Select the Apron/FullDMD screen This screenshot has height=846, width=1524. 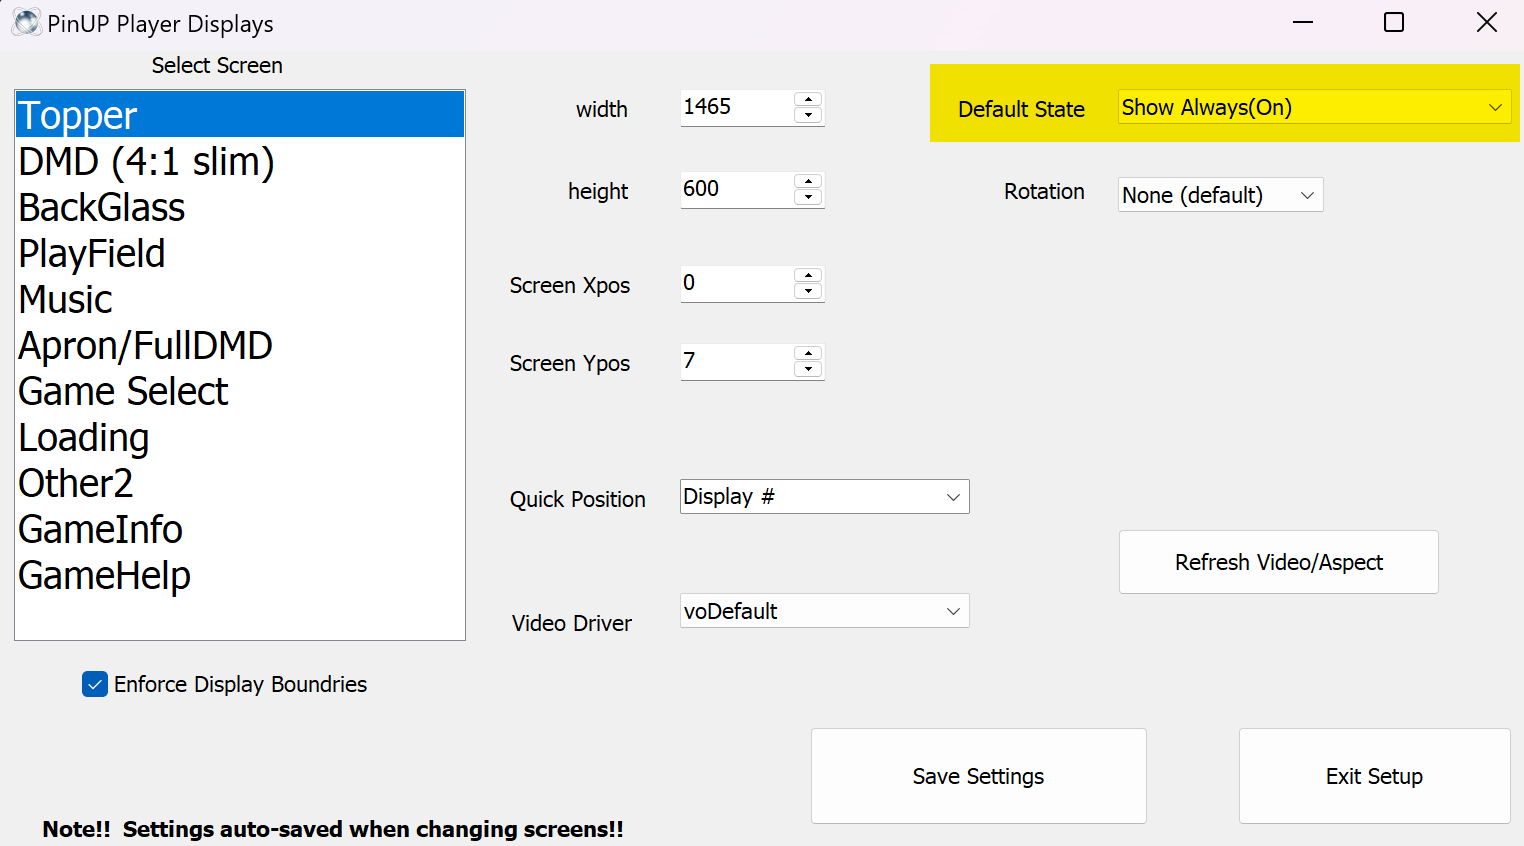pyautogui.click(x=145, y=345)
